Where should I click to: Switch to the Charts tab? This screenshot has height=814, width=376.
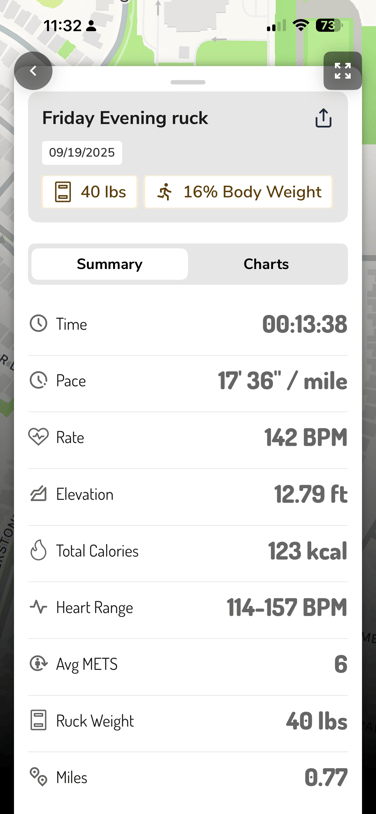coord(266,264)
